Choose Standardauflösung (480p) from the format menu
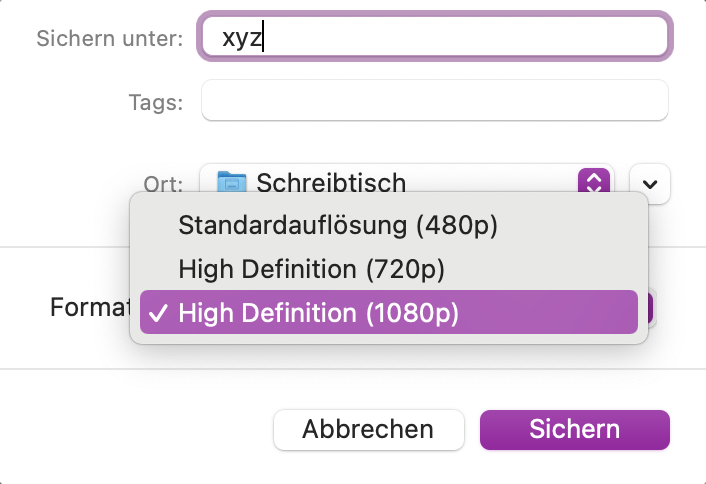Screen dimensions: 706x484 338,225
